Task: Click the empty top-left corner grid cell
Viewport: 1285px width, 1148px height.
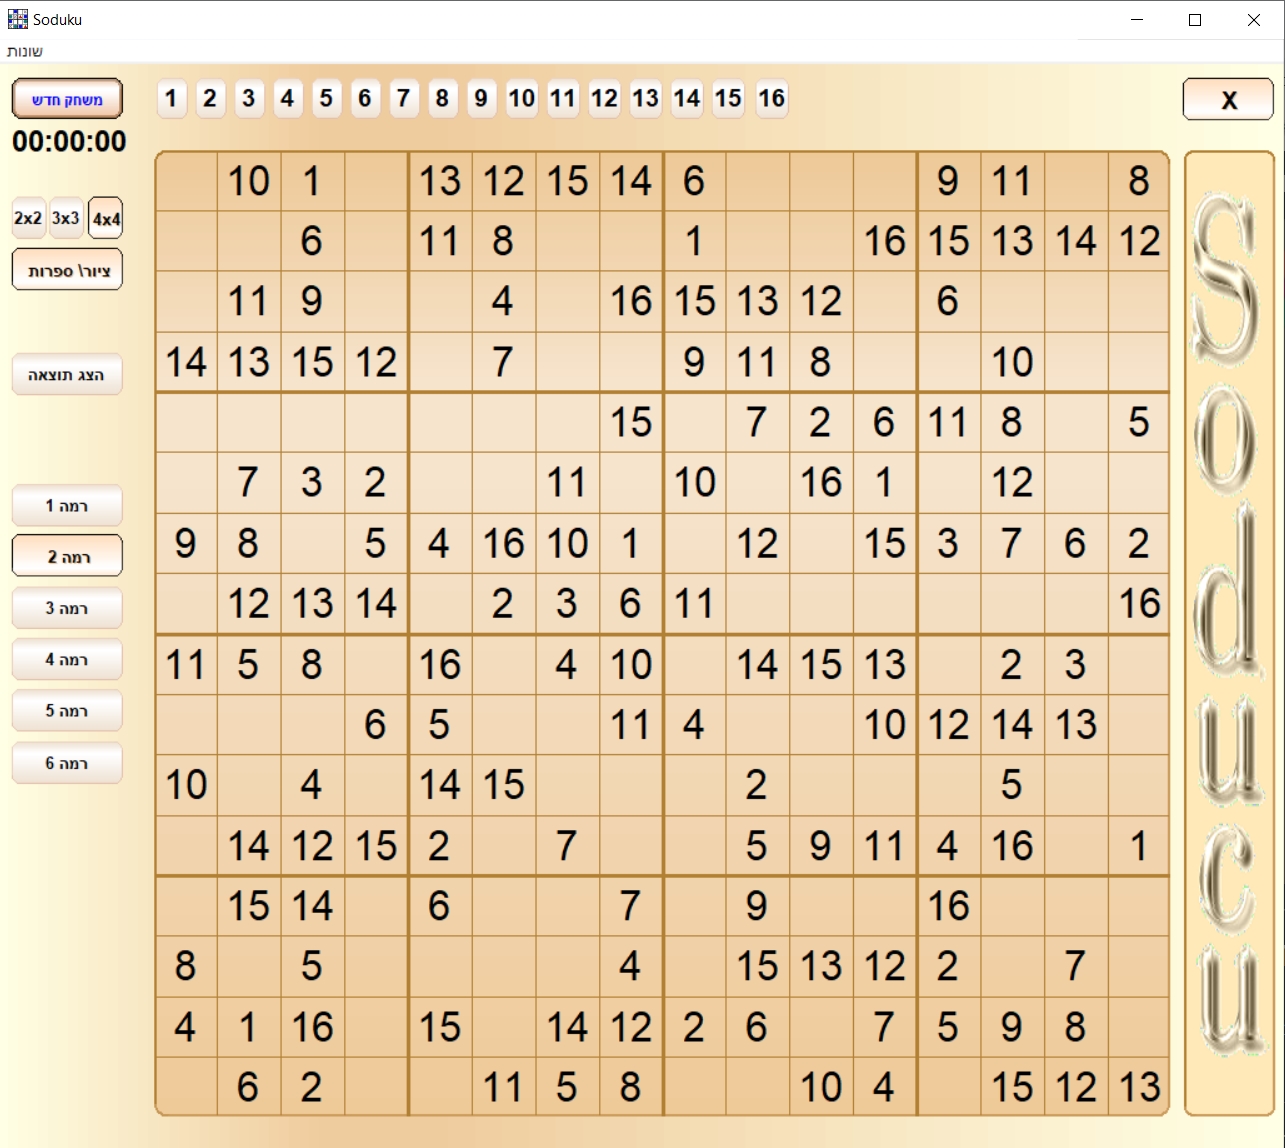Action: (x=186, y=181)
